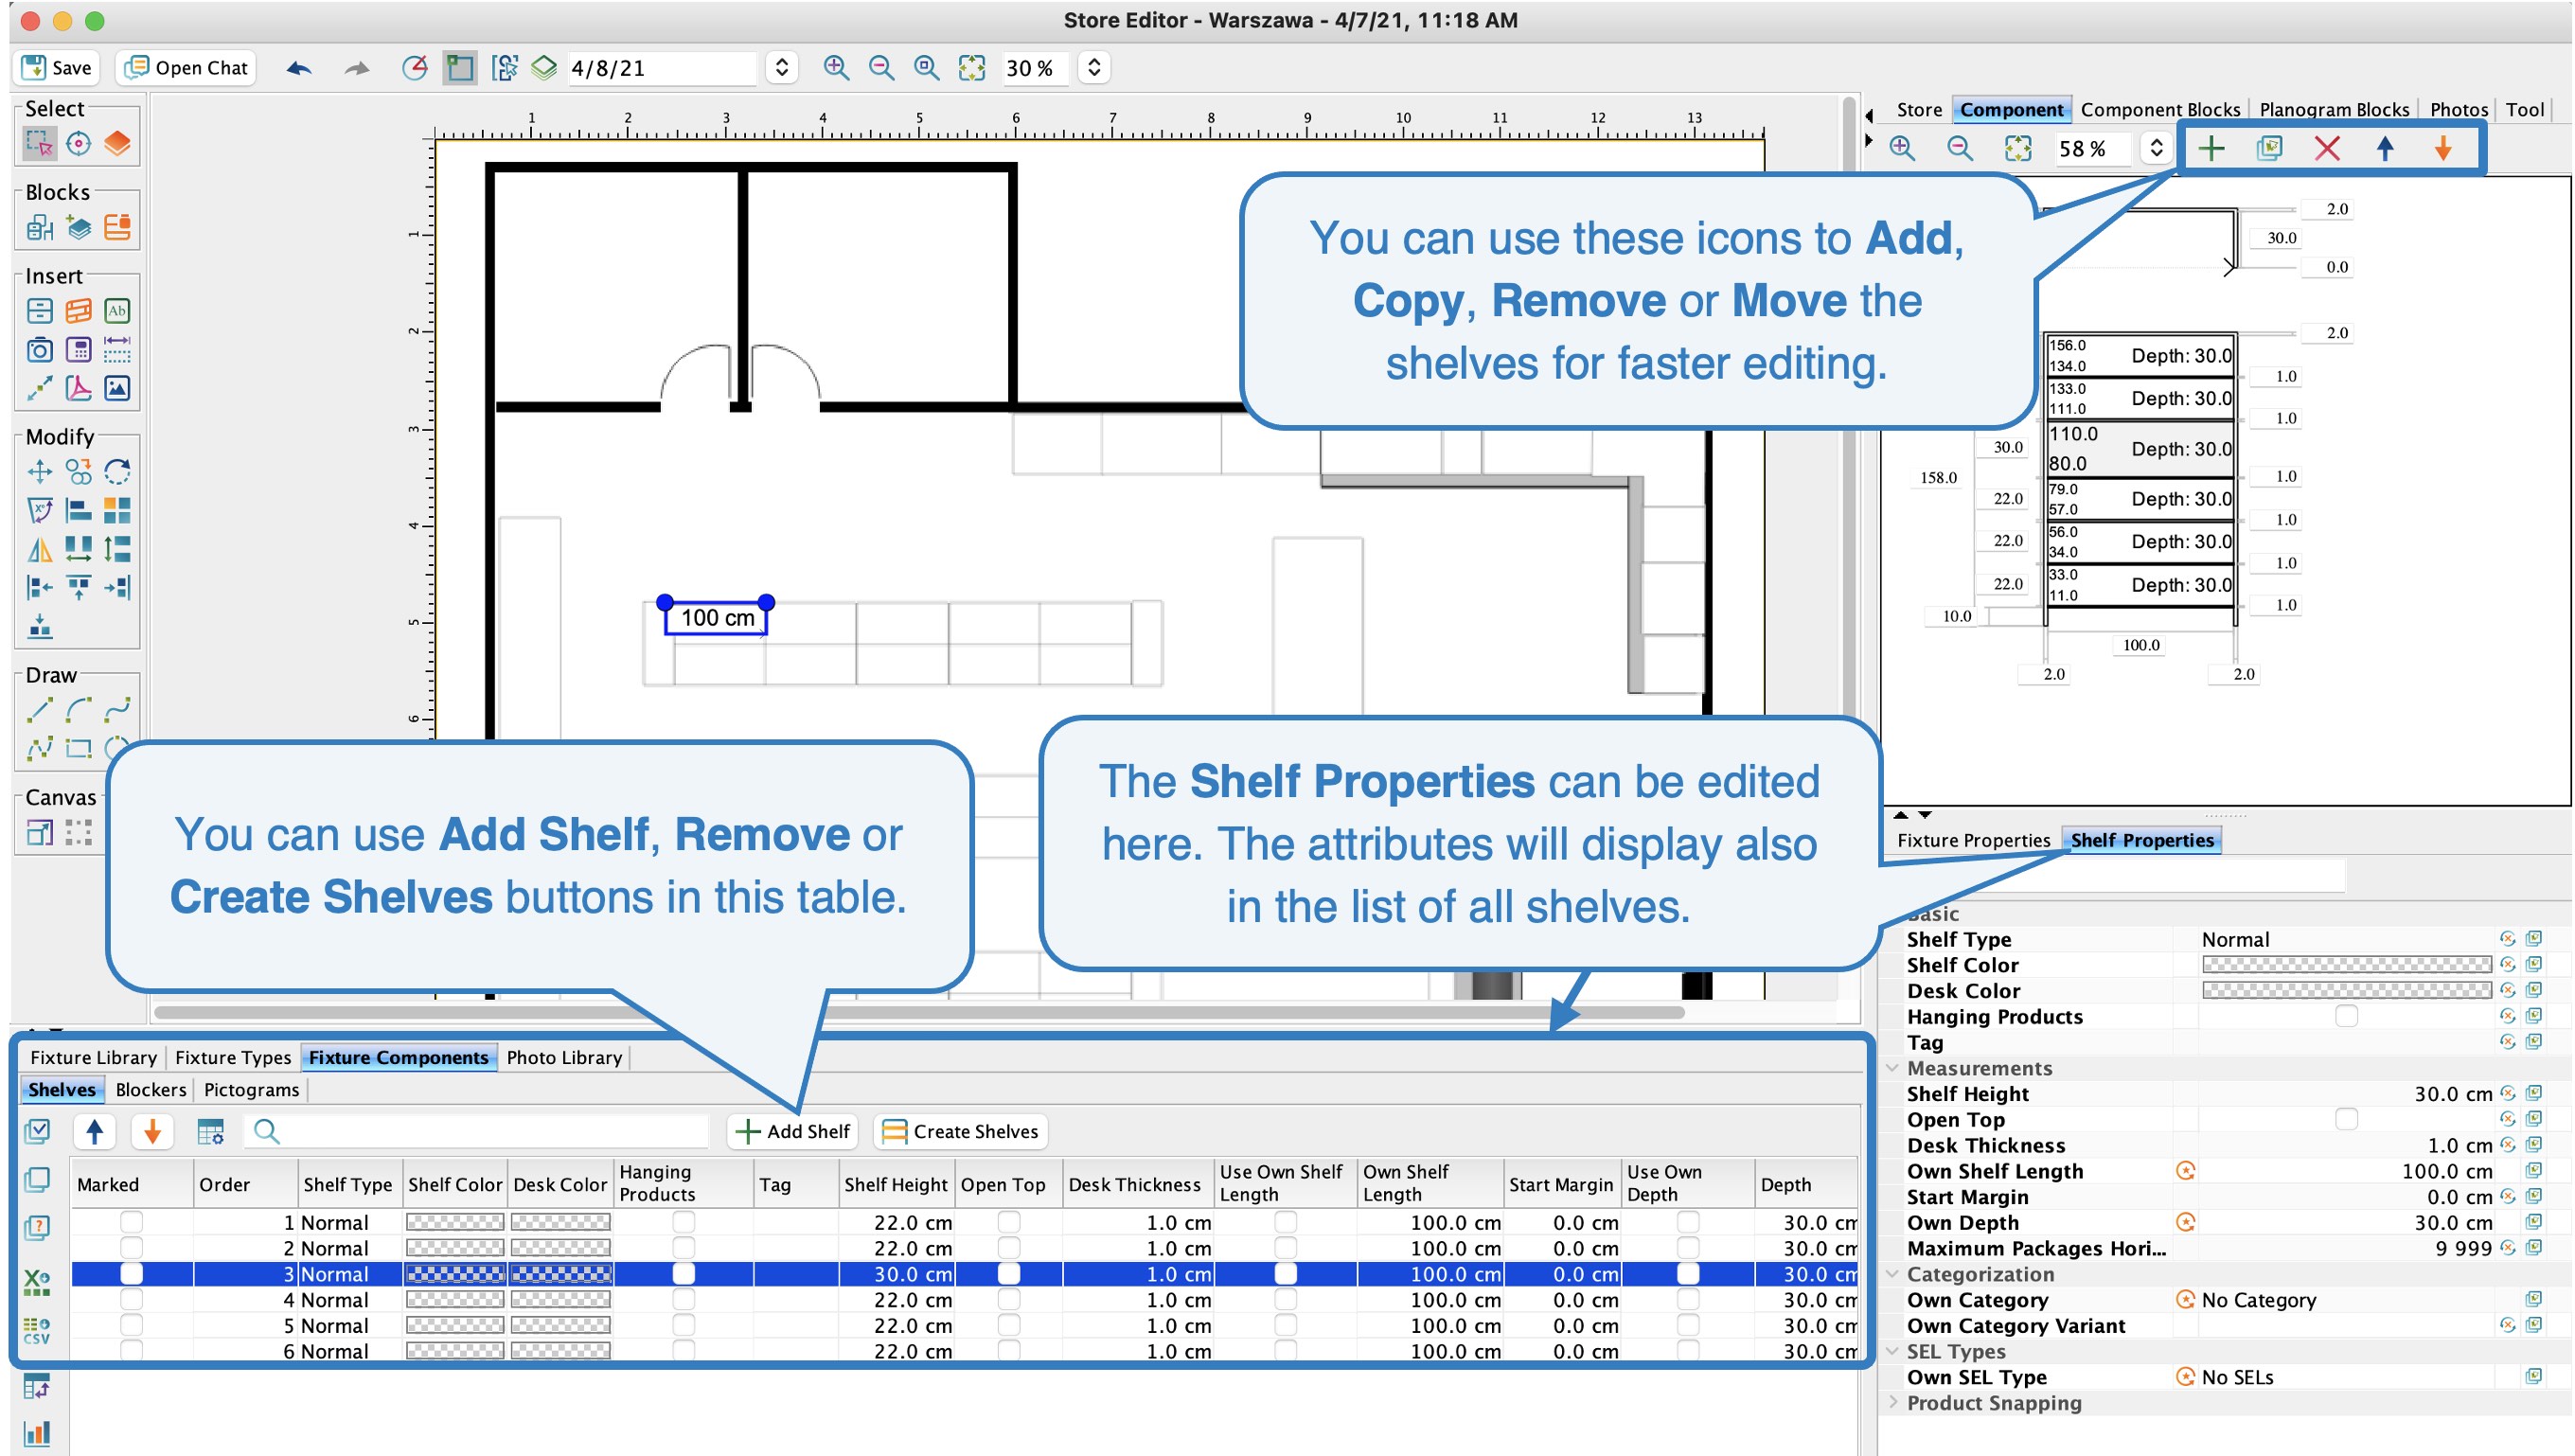Click Shelf Color swatch in Shelf Properties
The height and width of the screenshot is (1456, 2575).
[x=2346, y=964]
